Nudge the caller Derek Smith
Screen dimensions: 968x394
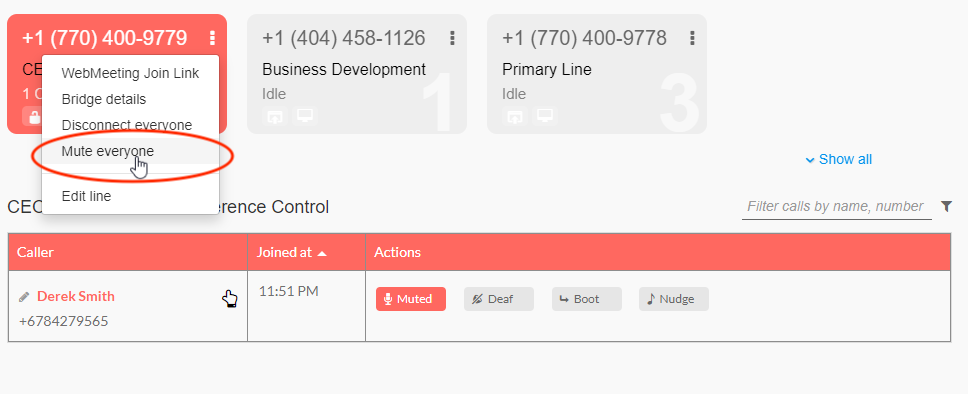(674, 299)
